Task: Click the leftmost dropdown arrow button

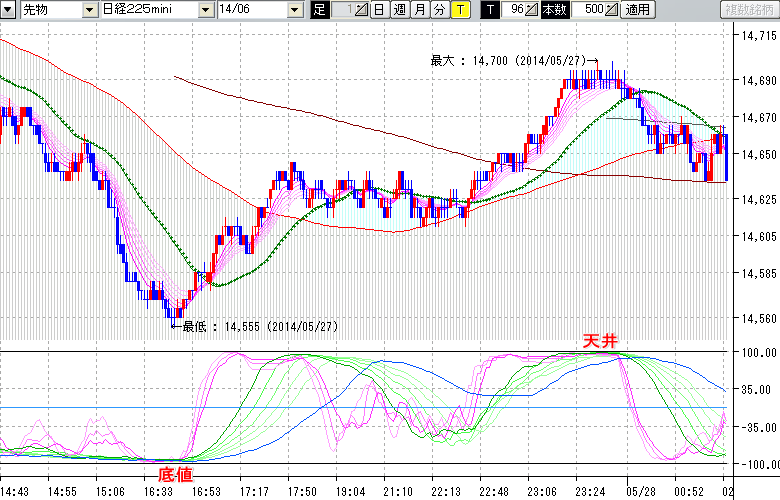Action: coord(9,10)
